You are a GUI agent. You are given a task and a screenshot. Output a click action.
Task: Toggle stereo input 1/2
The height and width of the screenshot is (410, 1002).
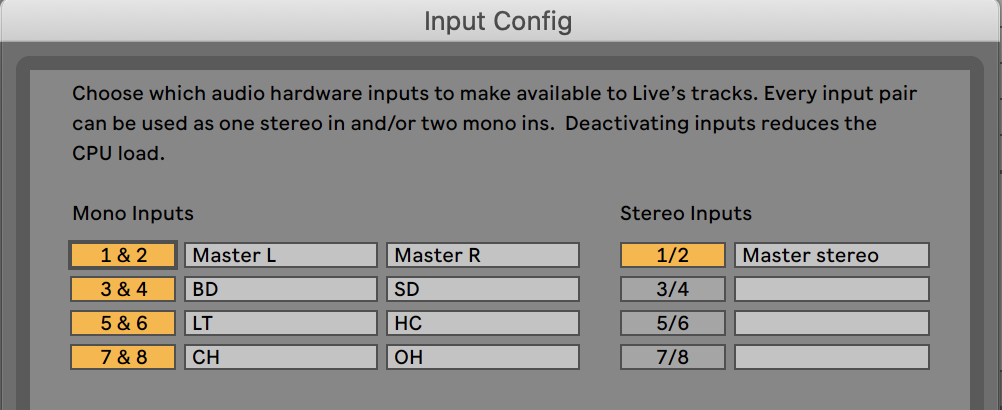point(673,255)
